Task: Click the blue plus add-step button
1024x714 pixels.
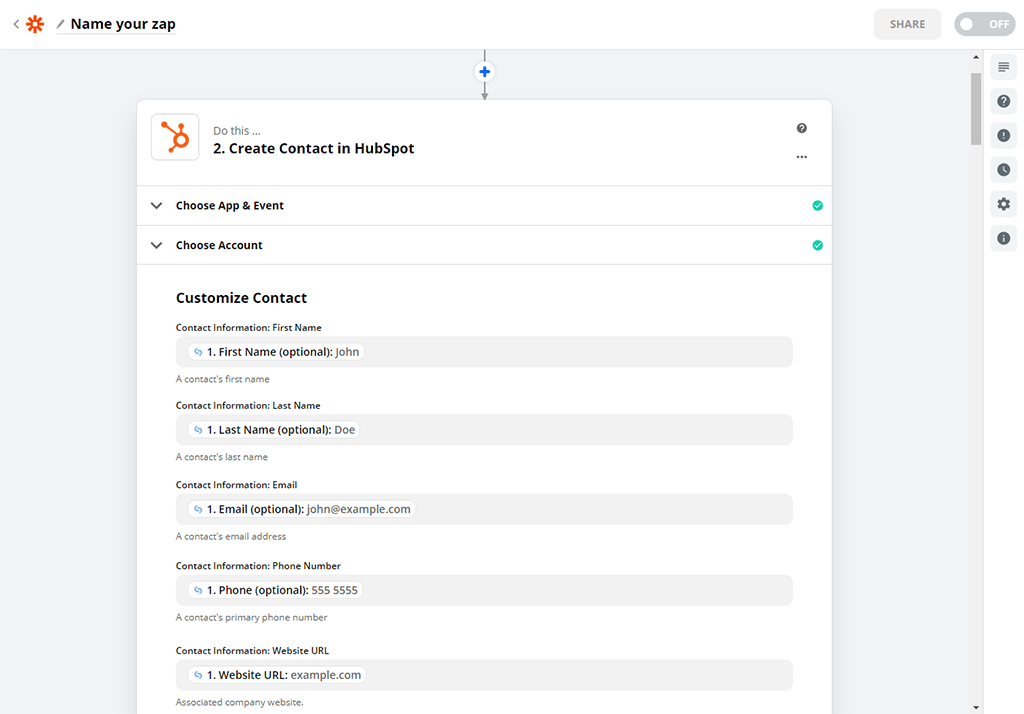Action: (x=485, y=72)
